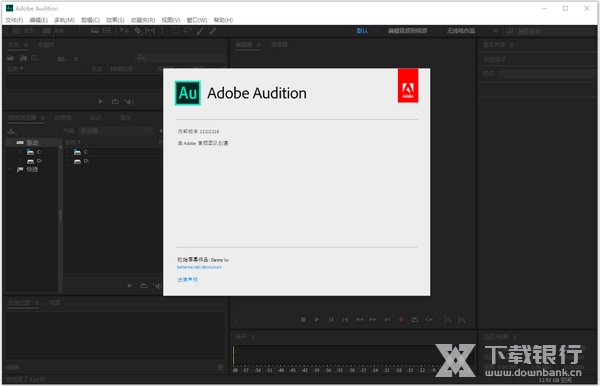Open the 收藏夹(R) menu

[143, 20]
